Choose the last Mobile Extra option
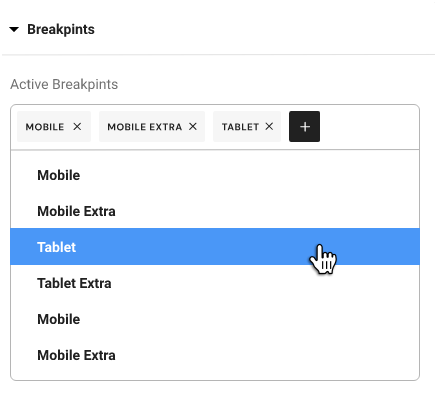Viewport: 437px width, 396px height. click(215, 355)
